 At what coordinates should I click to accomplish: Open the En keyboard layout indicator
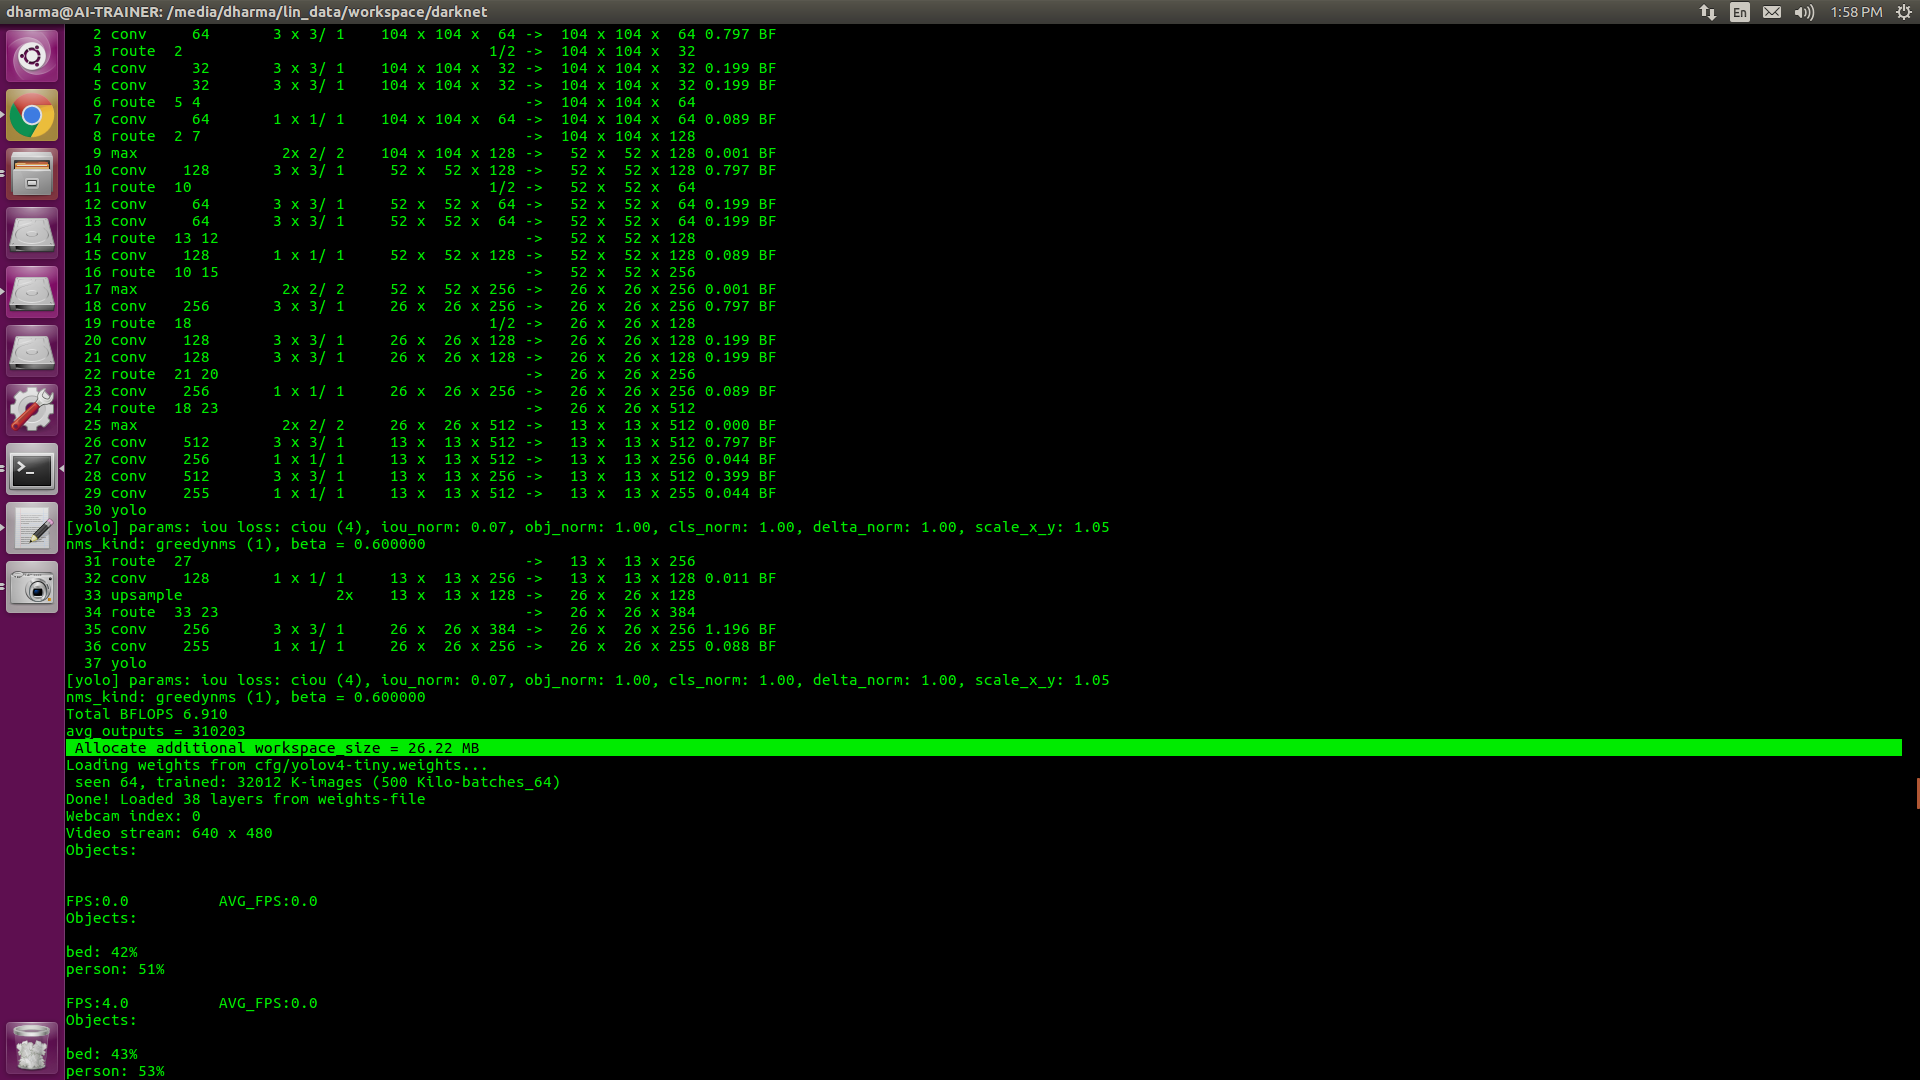click(1740, 12)
